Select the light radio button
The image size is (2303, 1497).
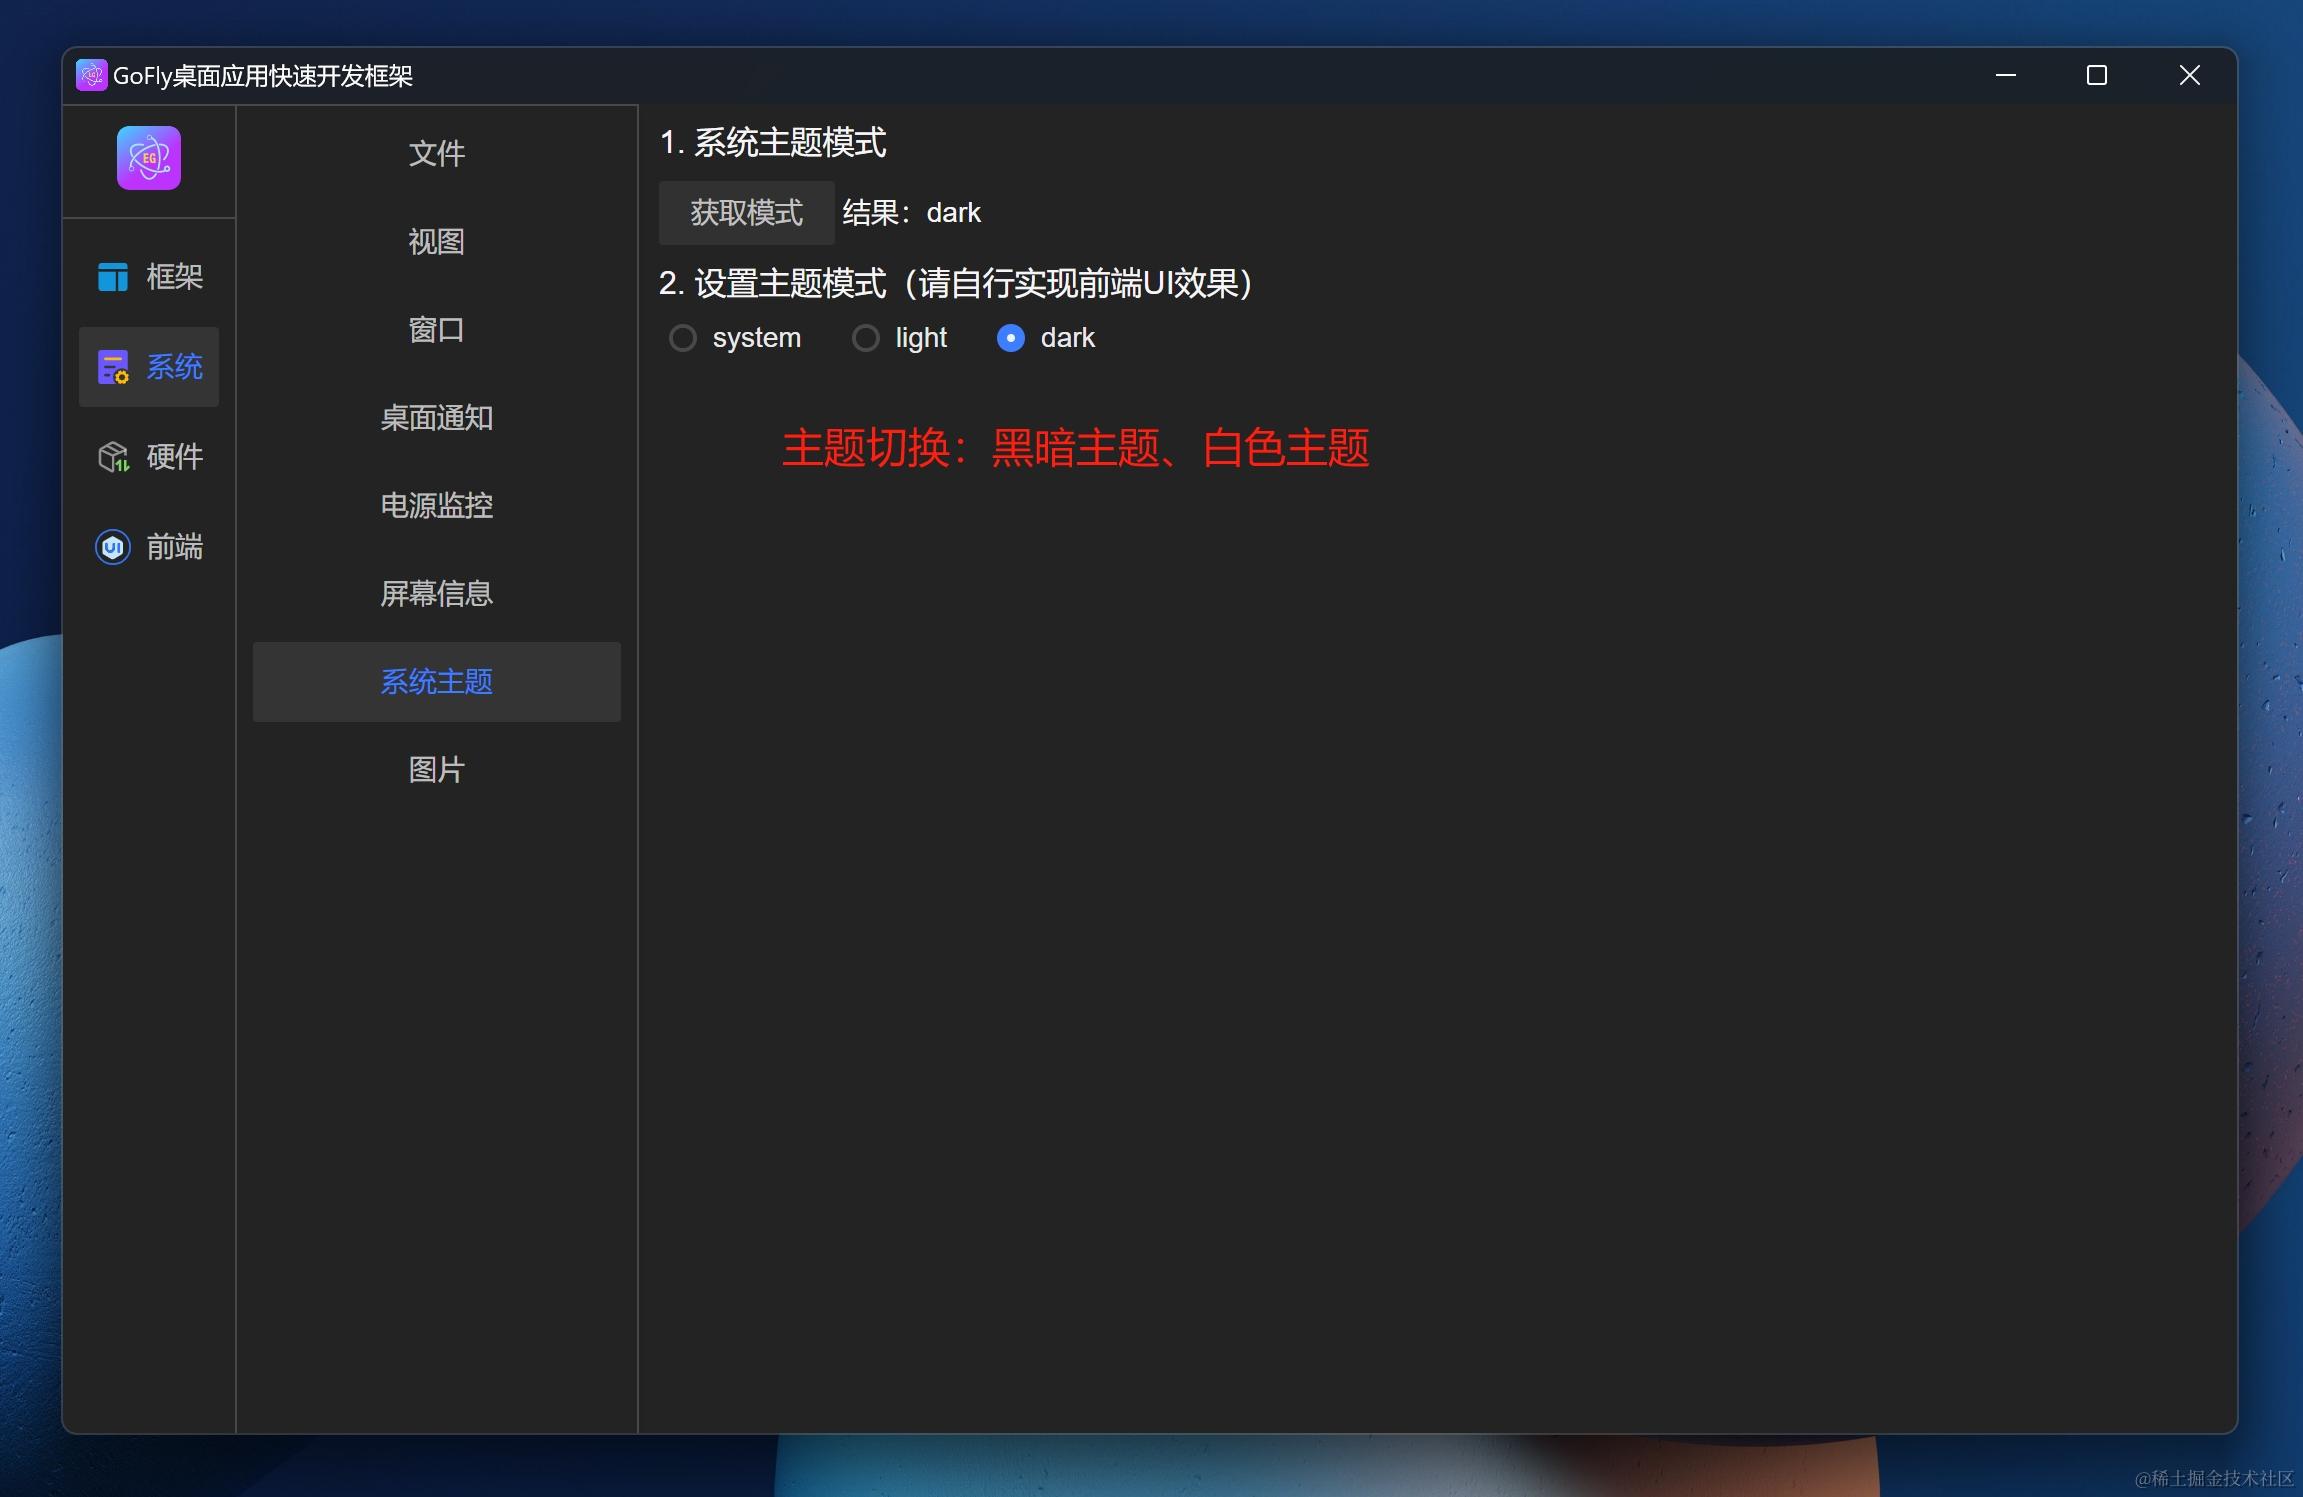point(866,338)
